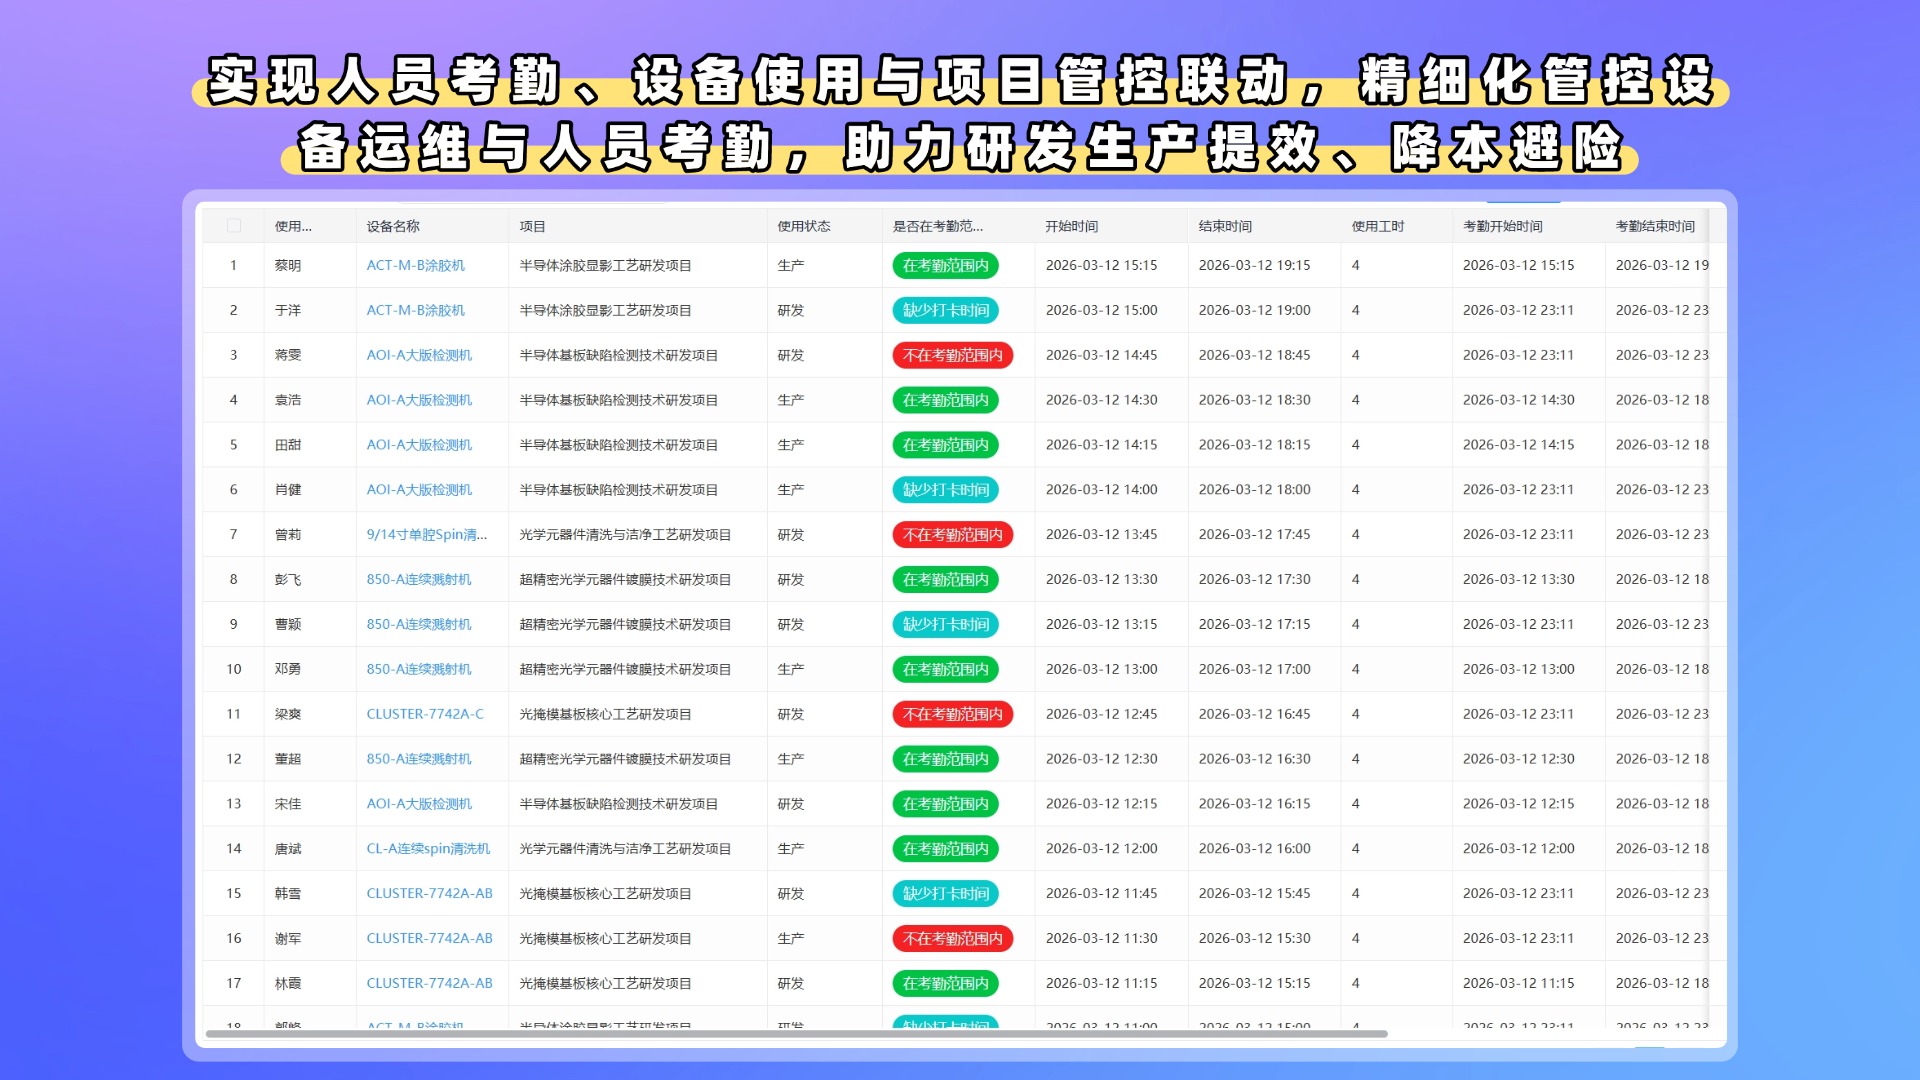
Task: Open AOI-A大版检测机 link in 肖健's row
Action: point(419,490)
